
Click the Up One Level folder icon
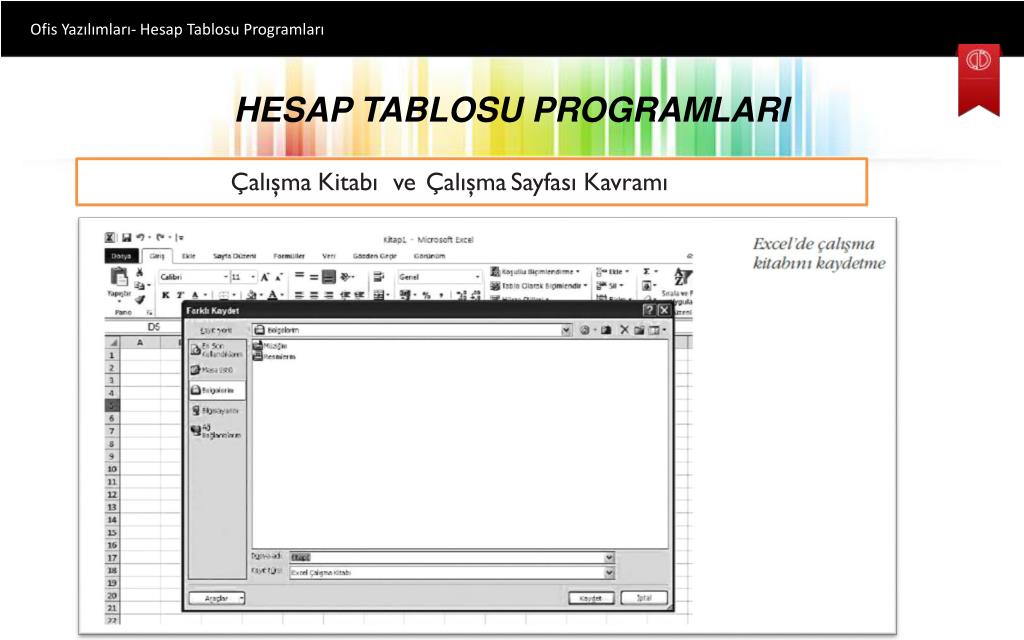pos(606,330)
